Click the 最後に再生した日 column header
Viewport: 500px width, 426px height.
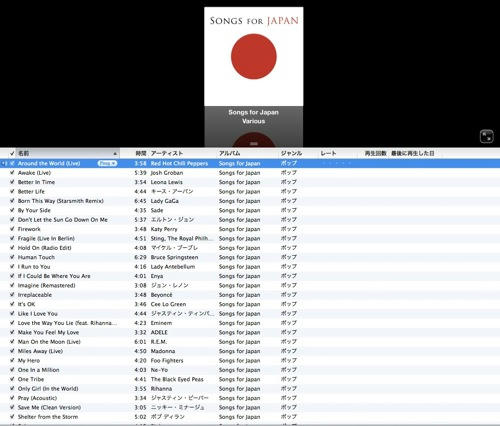tap(413, 153)
